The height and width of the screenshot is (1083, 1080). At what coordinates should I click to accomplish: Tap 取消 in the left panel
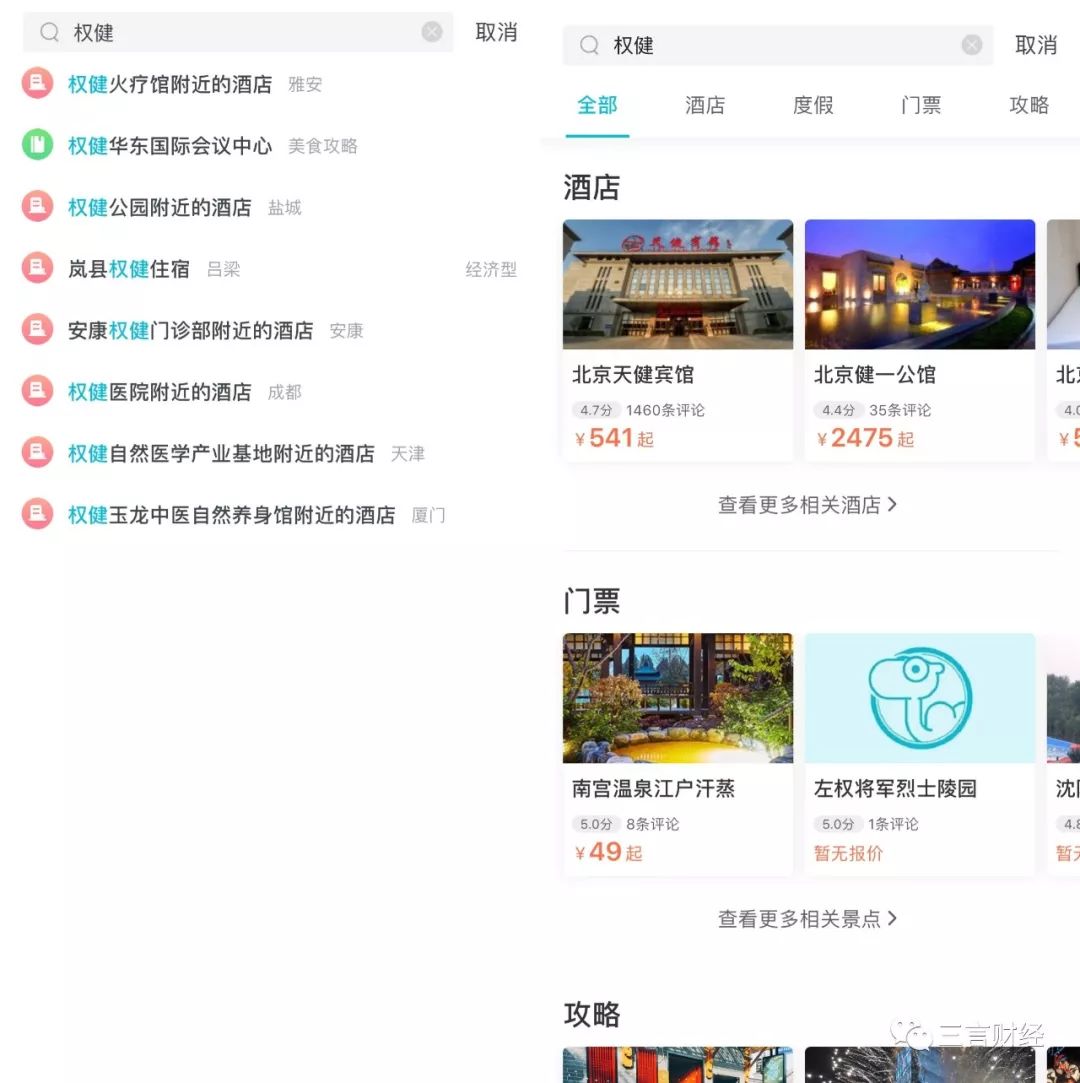[x=496, y=32]
